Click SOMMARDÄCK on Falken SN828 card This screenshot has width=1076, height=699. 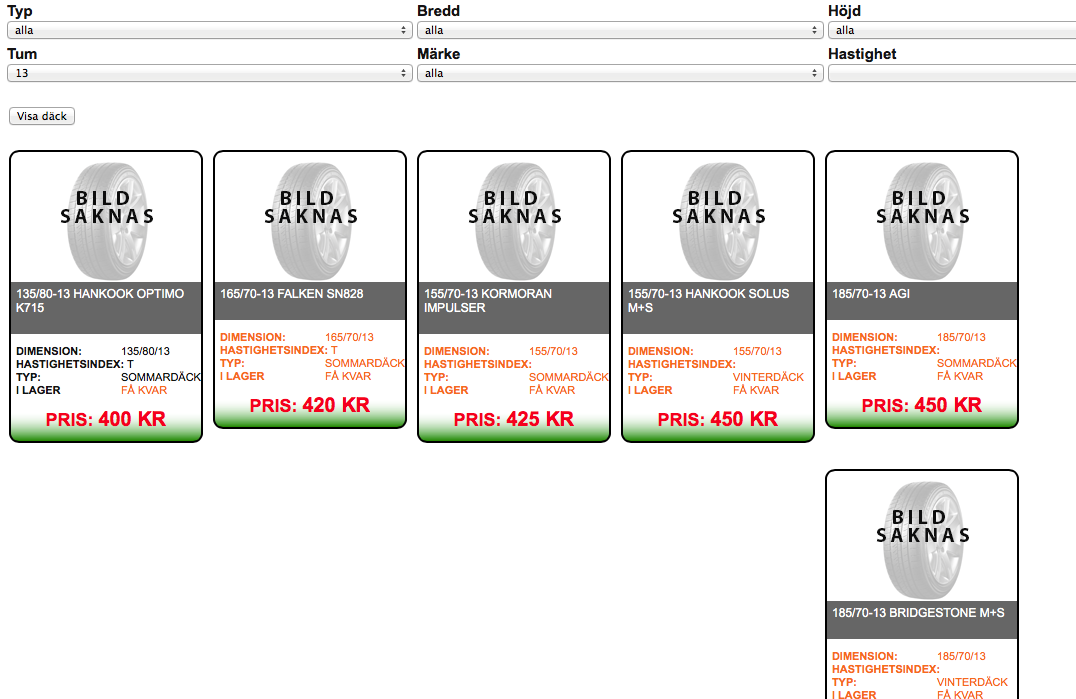(365, 364)
